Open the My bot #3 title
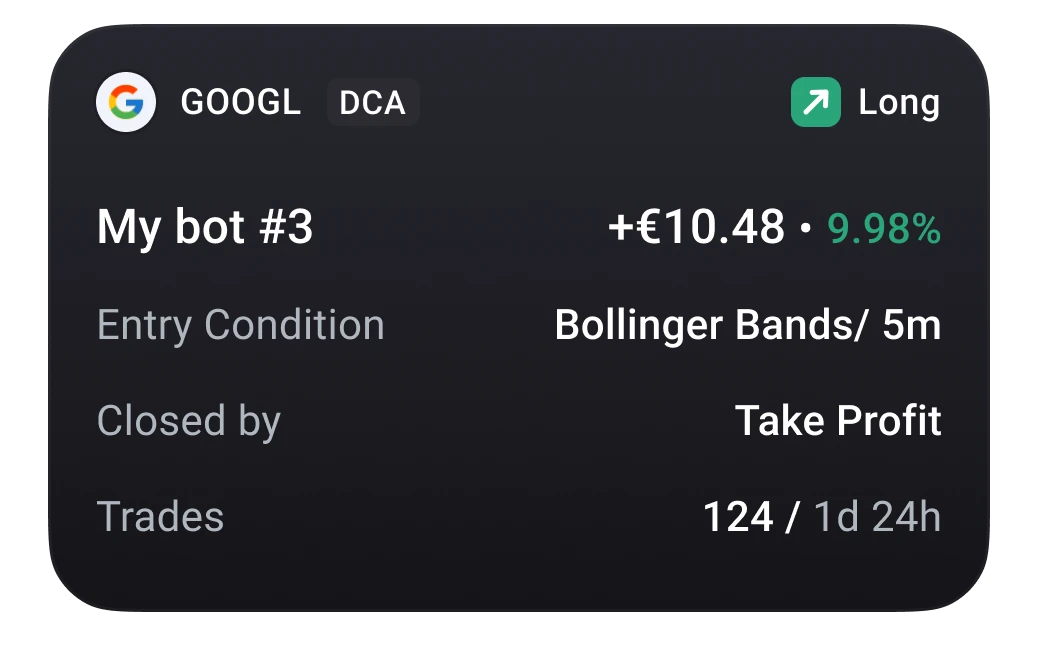This screenshot has height=660, width=1038. 205,228
